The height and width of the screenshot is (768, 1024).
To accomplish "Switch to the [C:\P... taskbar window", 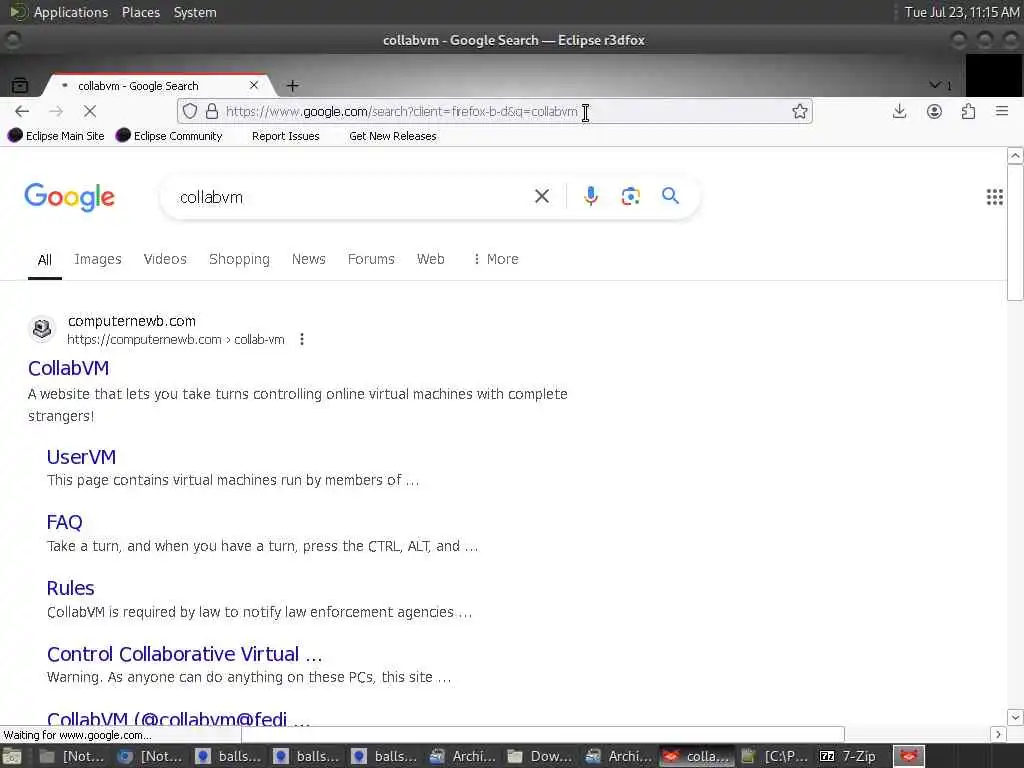I will [x=775, y=756].
